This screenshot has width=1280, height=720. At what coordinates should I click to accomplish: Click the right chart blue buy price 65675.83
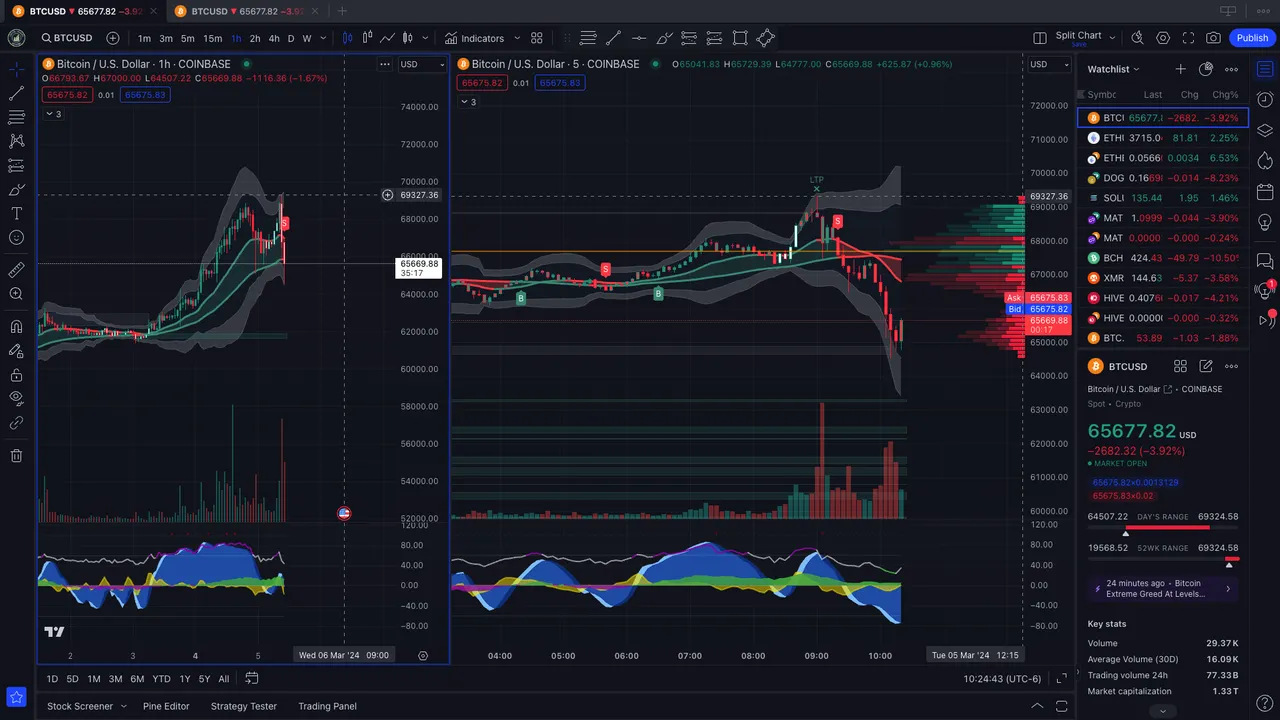click(x=560, y=83)
